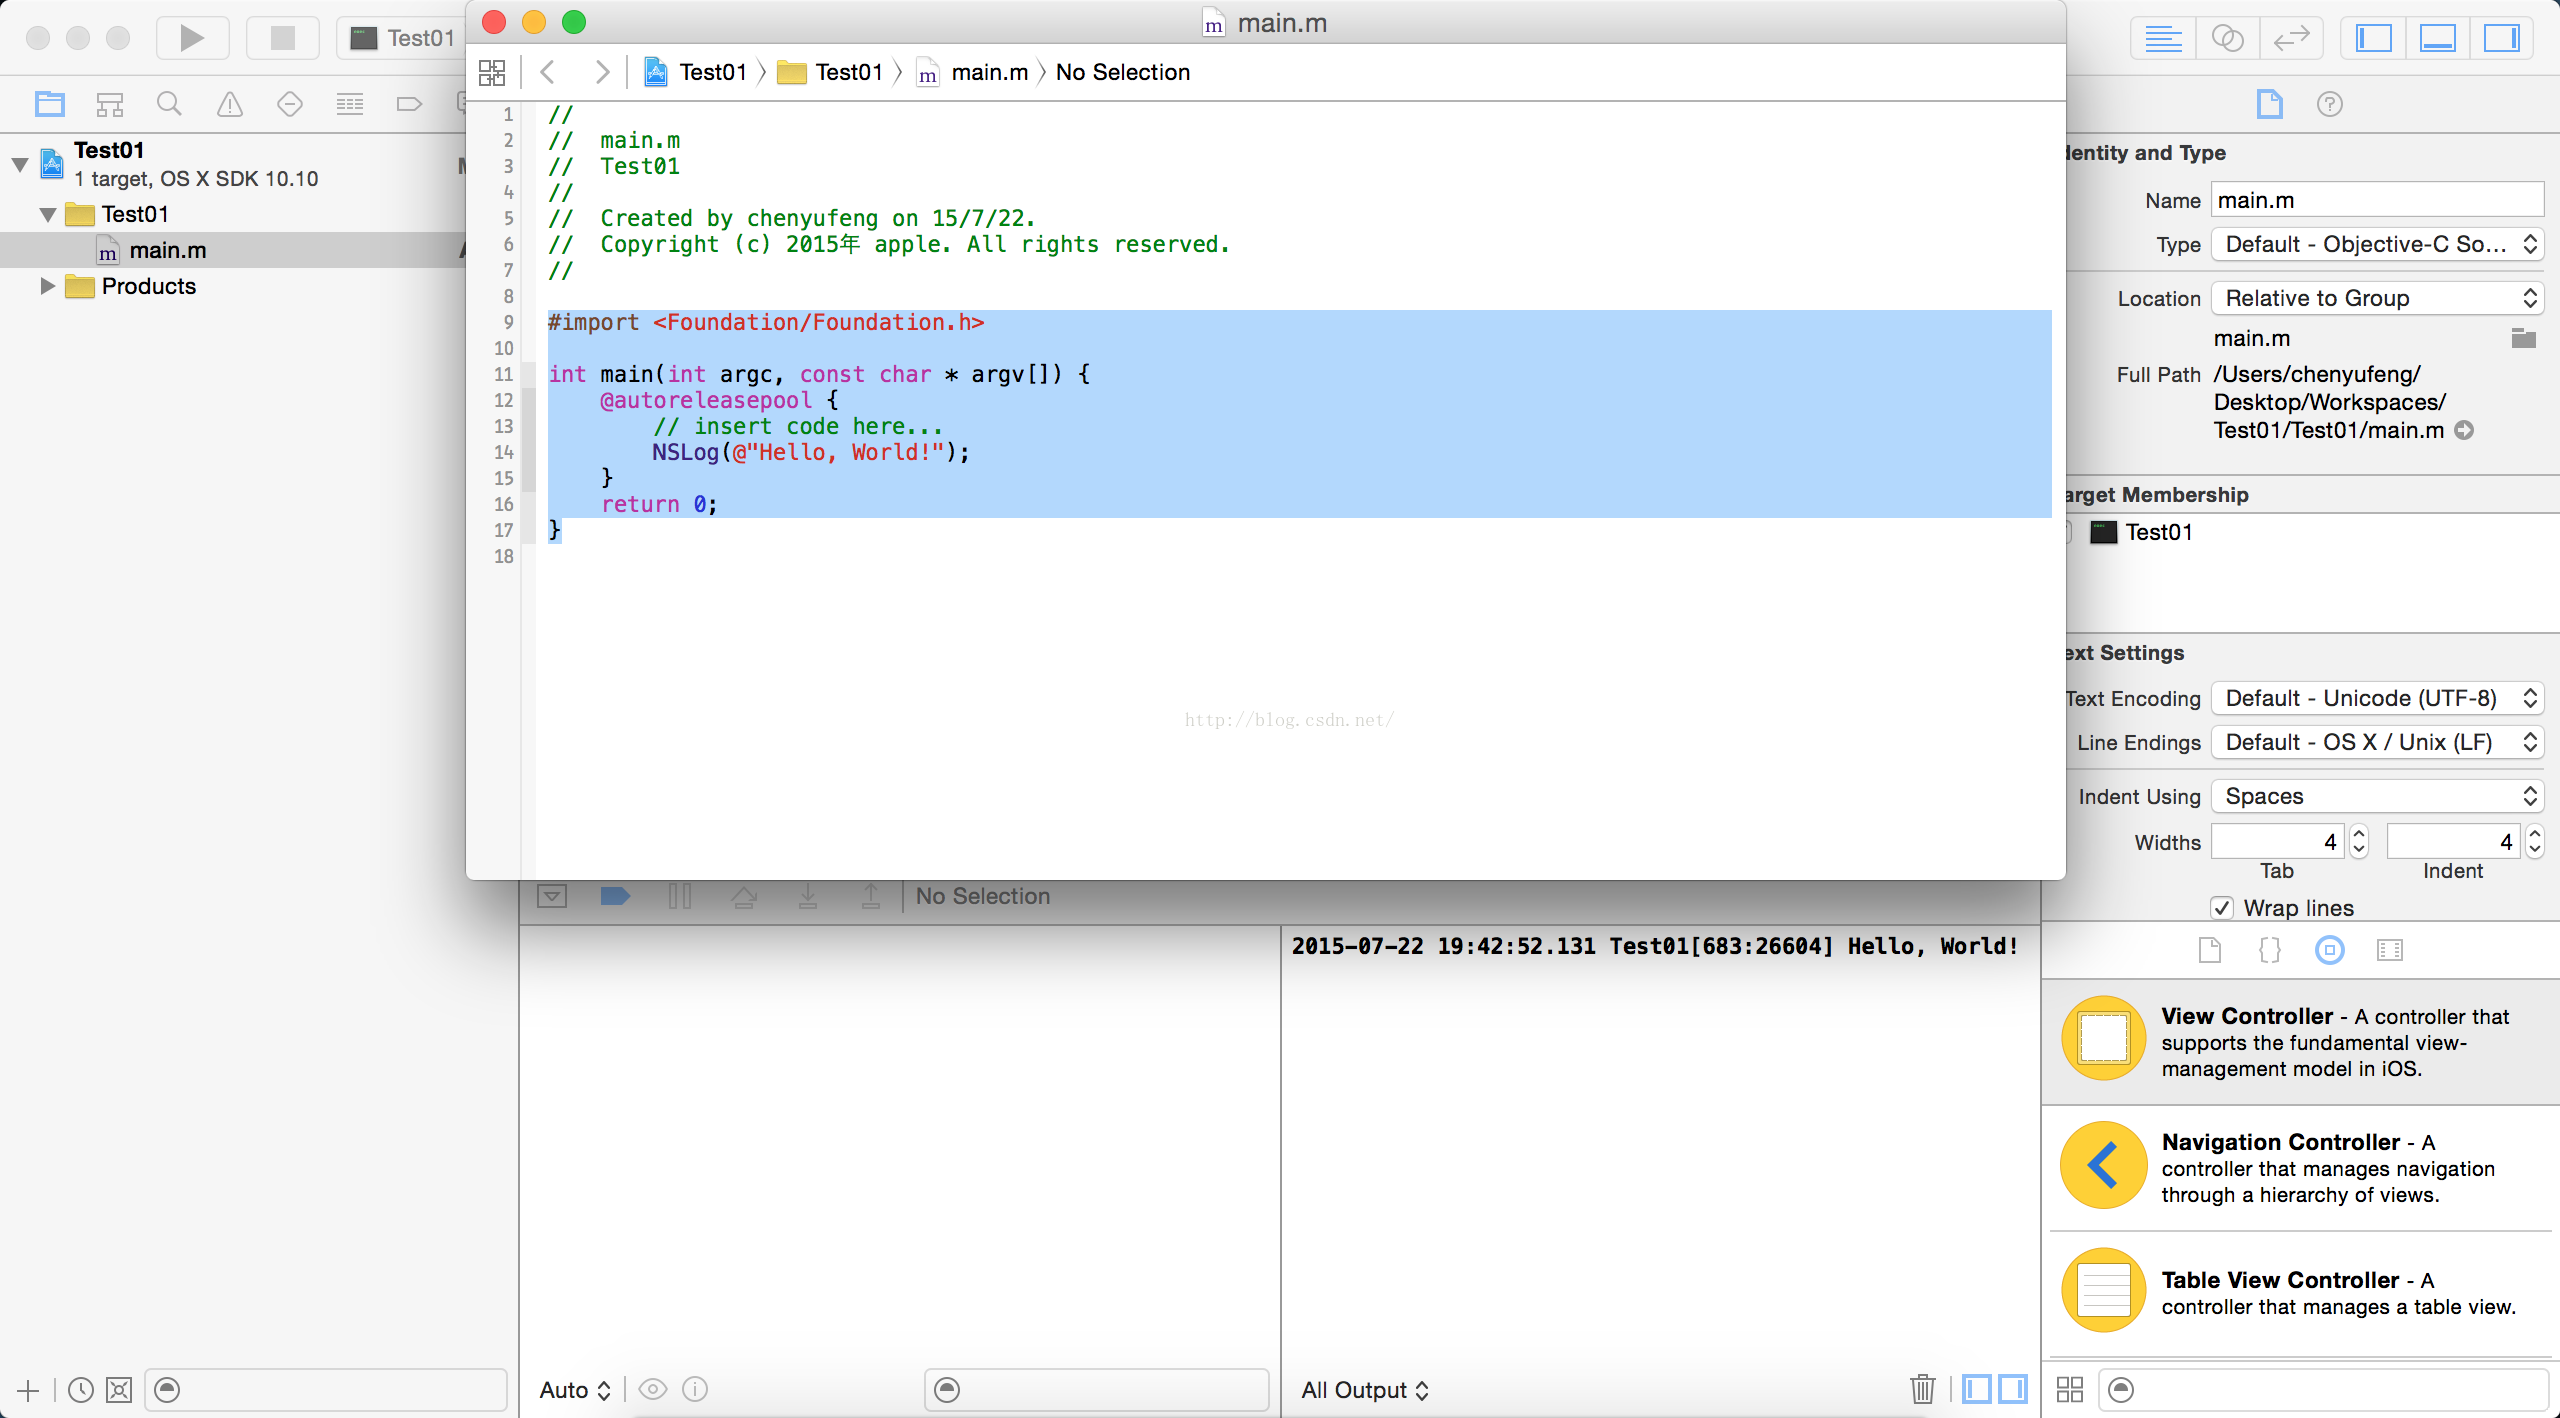Toggle object library grid view icon

[2069, 1390]
